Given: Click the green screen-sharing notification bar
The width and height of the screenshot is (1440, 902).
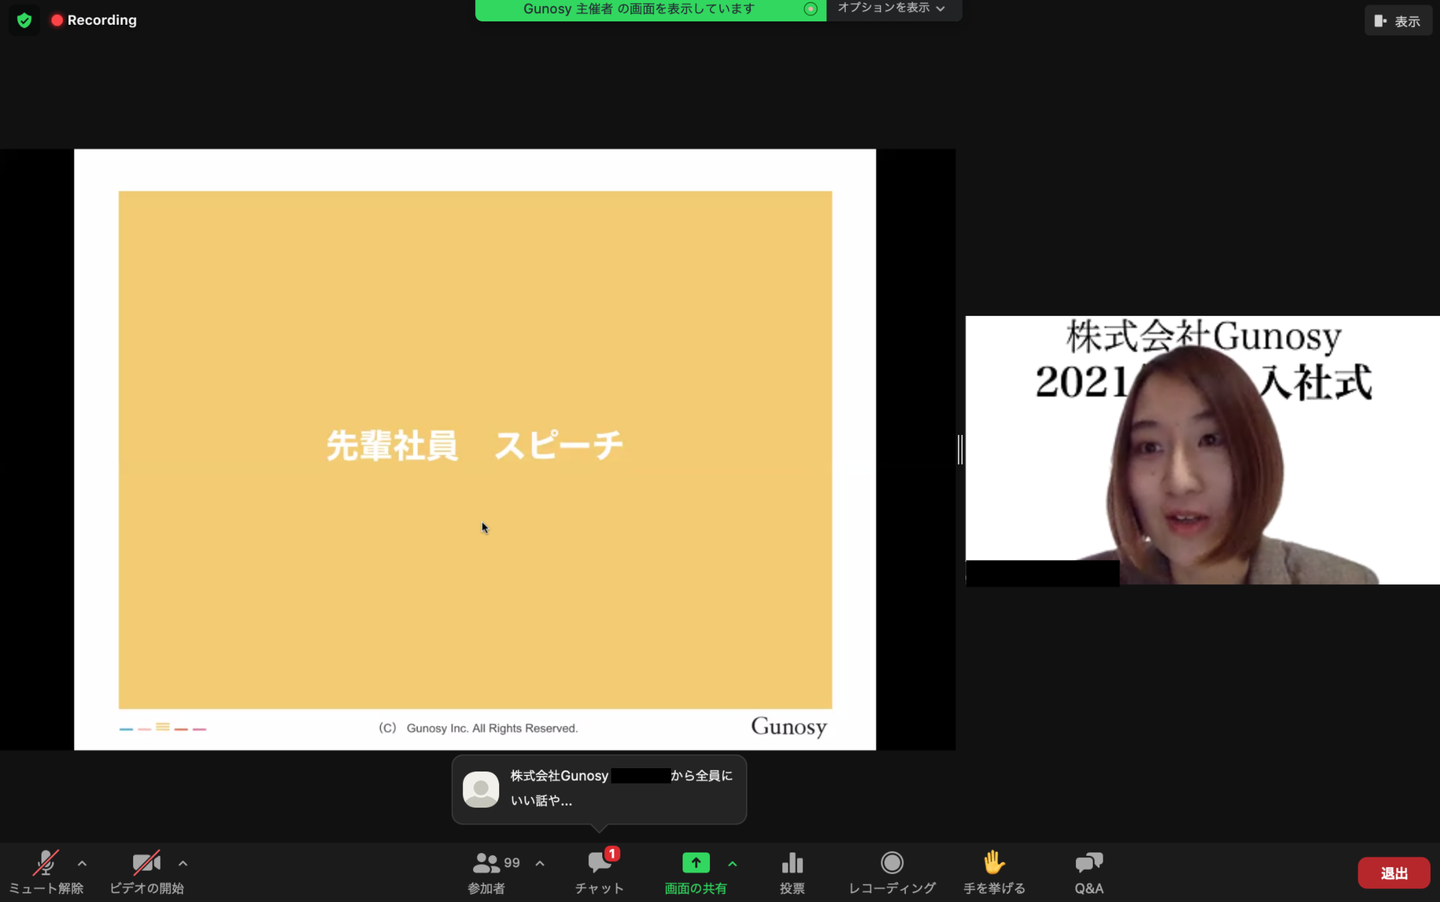Looking at the screenshot, I should 650,10.
